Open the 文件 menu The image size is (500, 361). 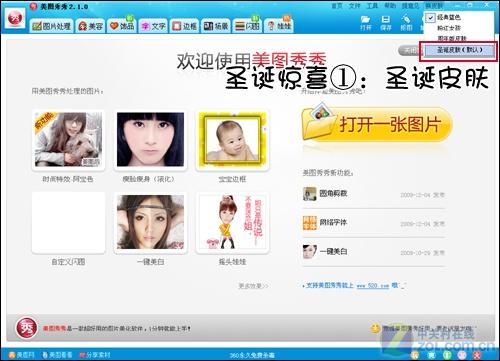point(355,6)
